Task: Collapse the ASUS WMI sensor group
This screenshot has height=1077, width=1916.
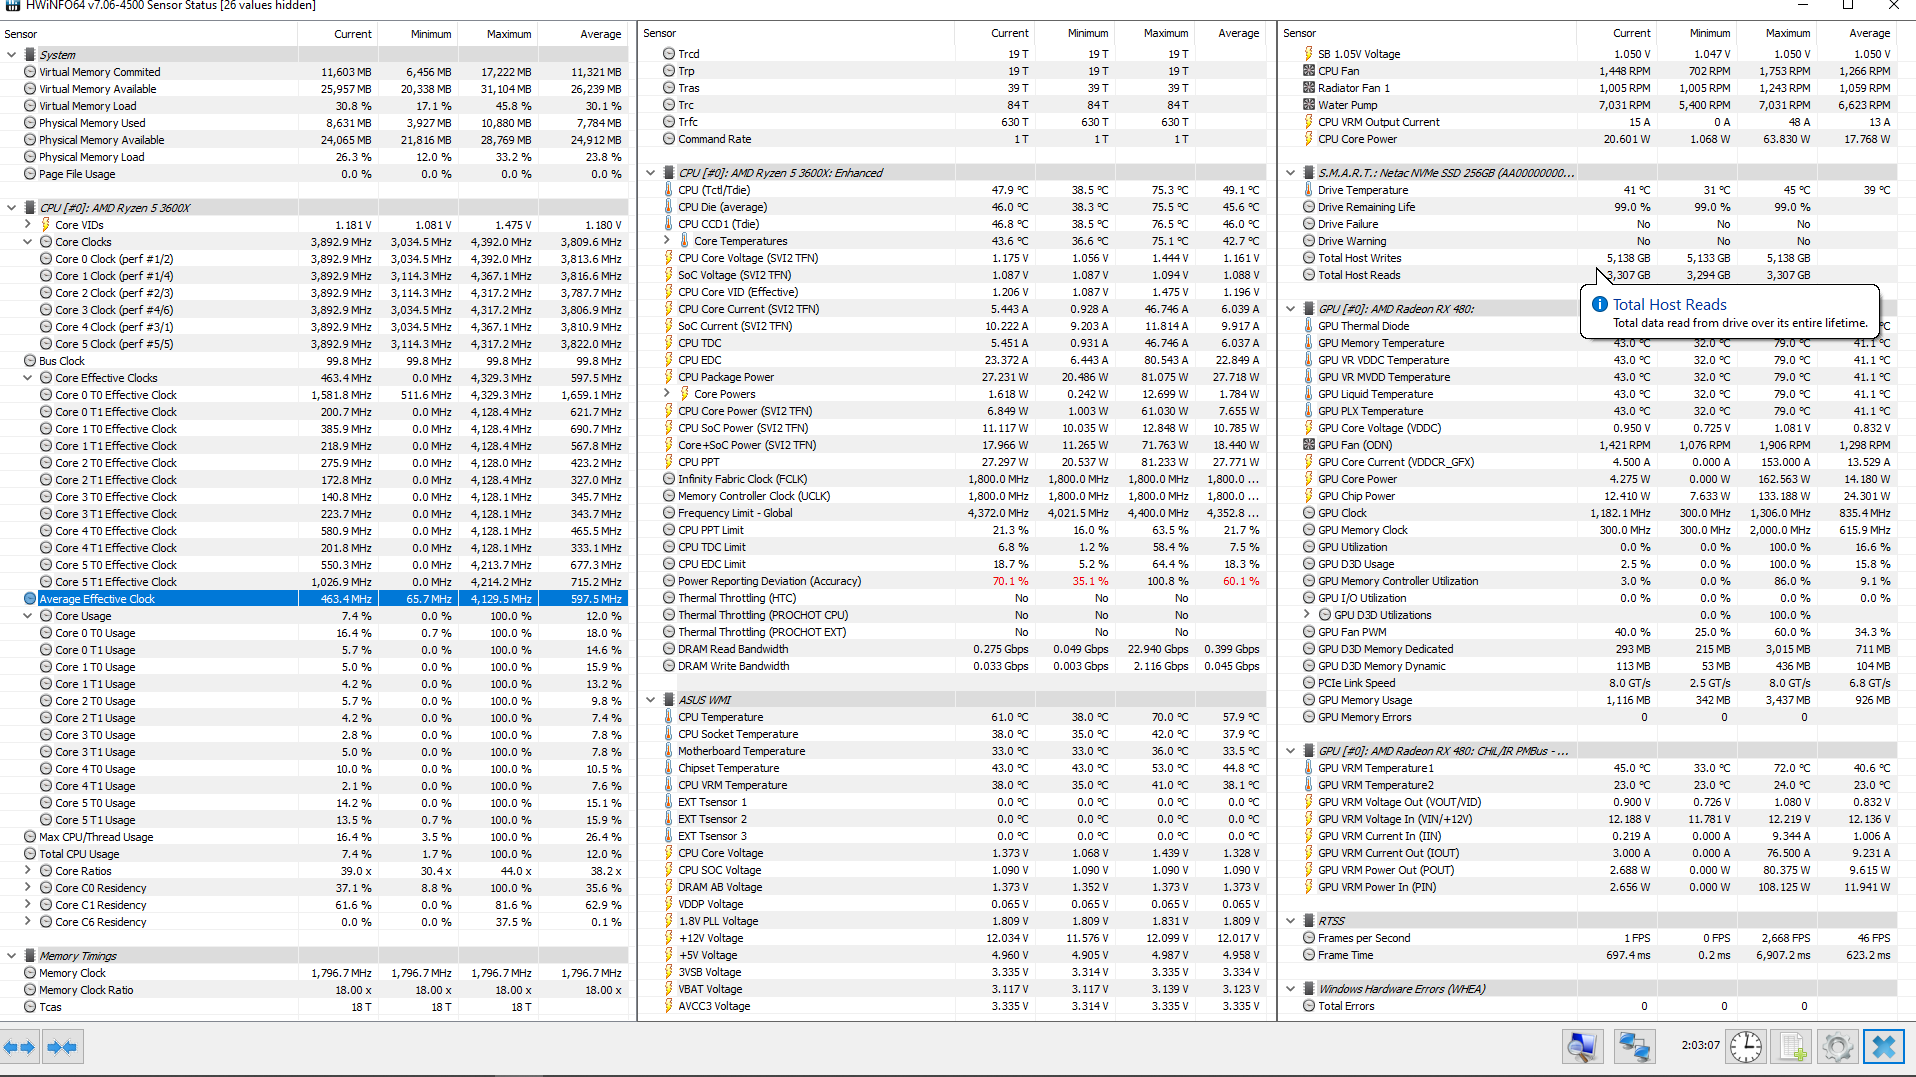Action: coord(651,700)
